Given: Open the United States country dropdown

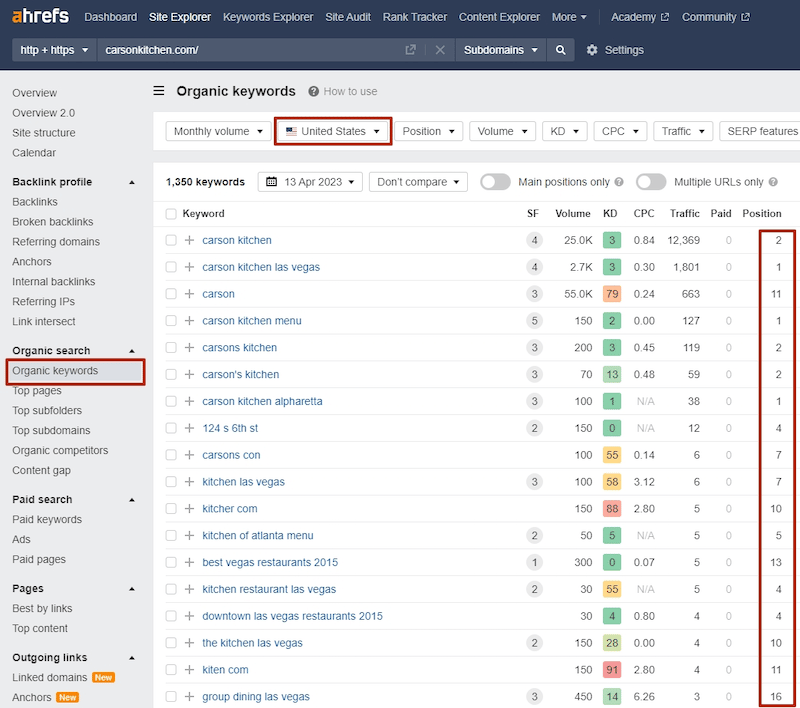Looking at the screenshot, I should pyautogui.click(x=333, y=131).
